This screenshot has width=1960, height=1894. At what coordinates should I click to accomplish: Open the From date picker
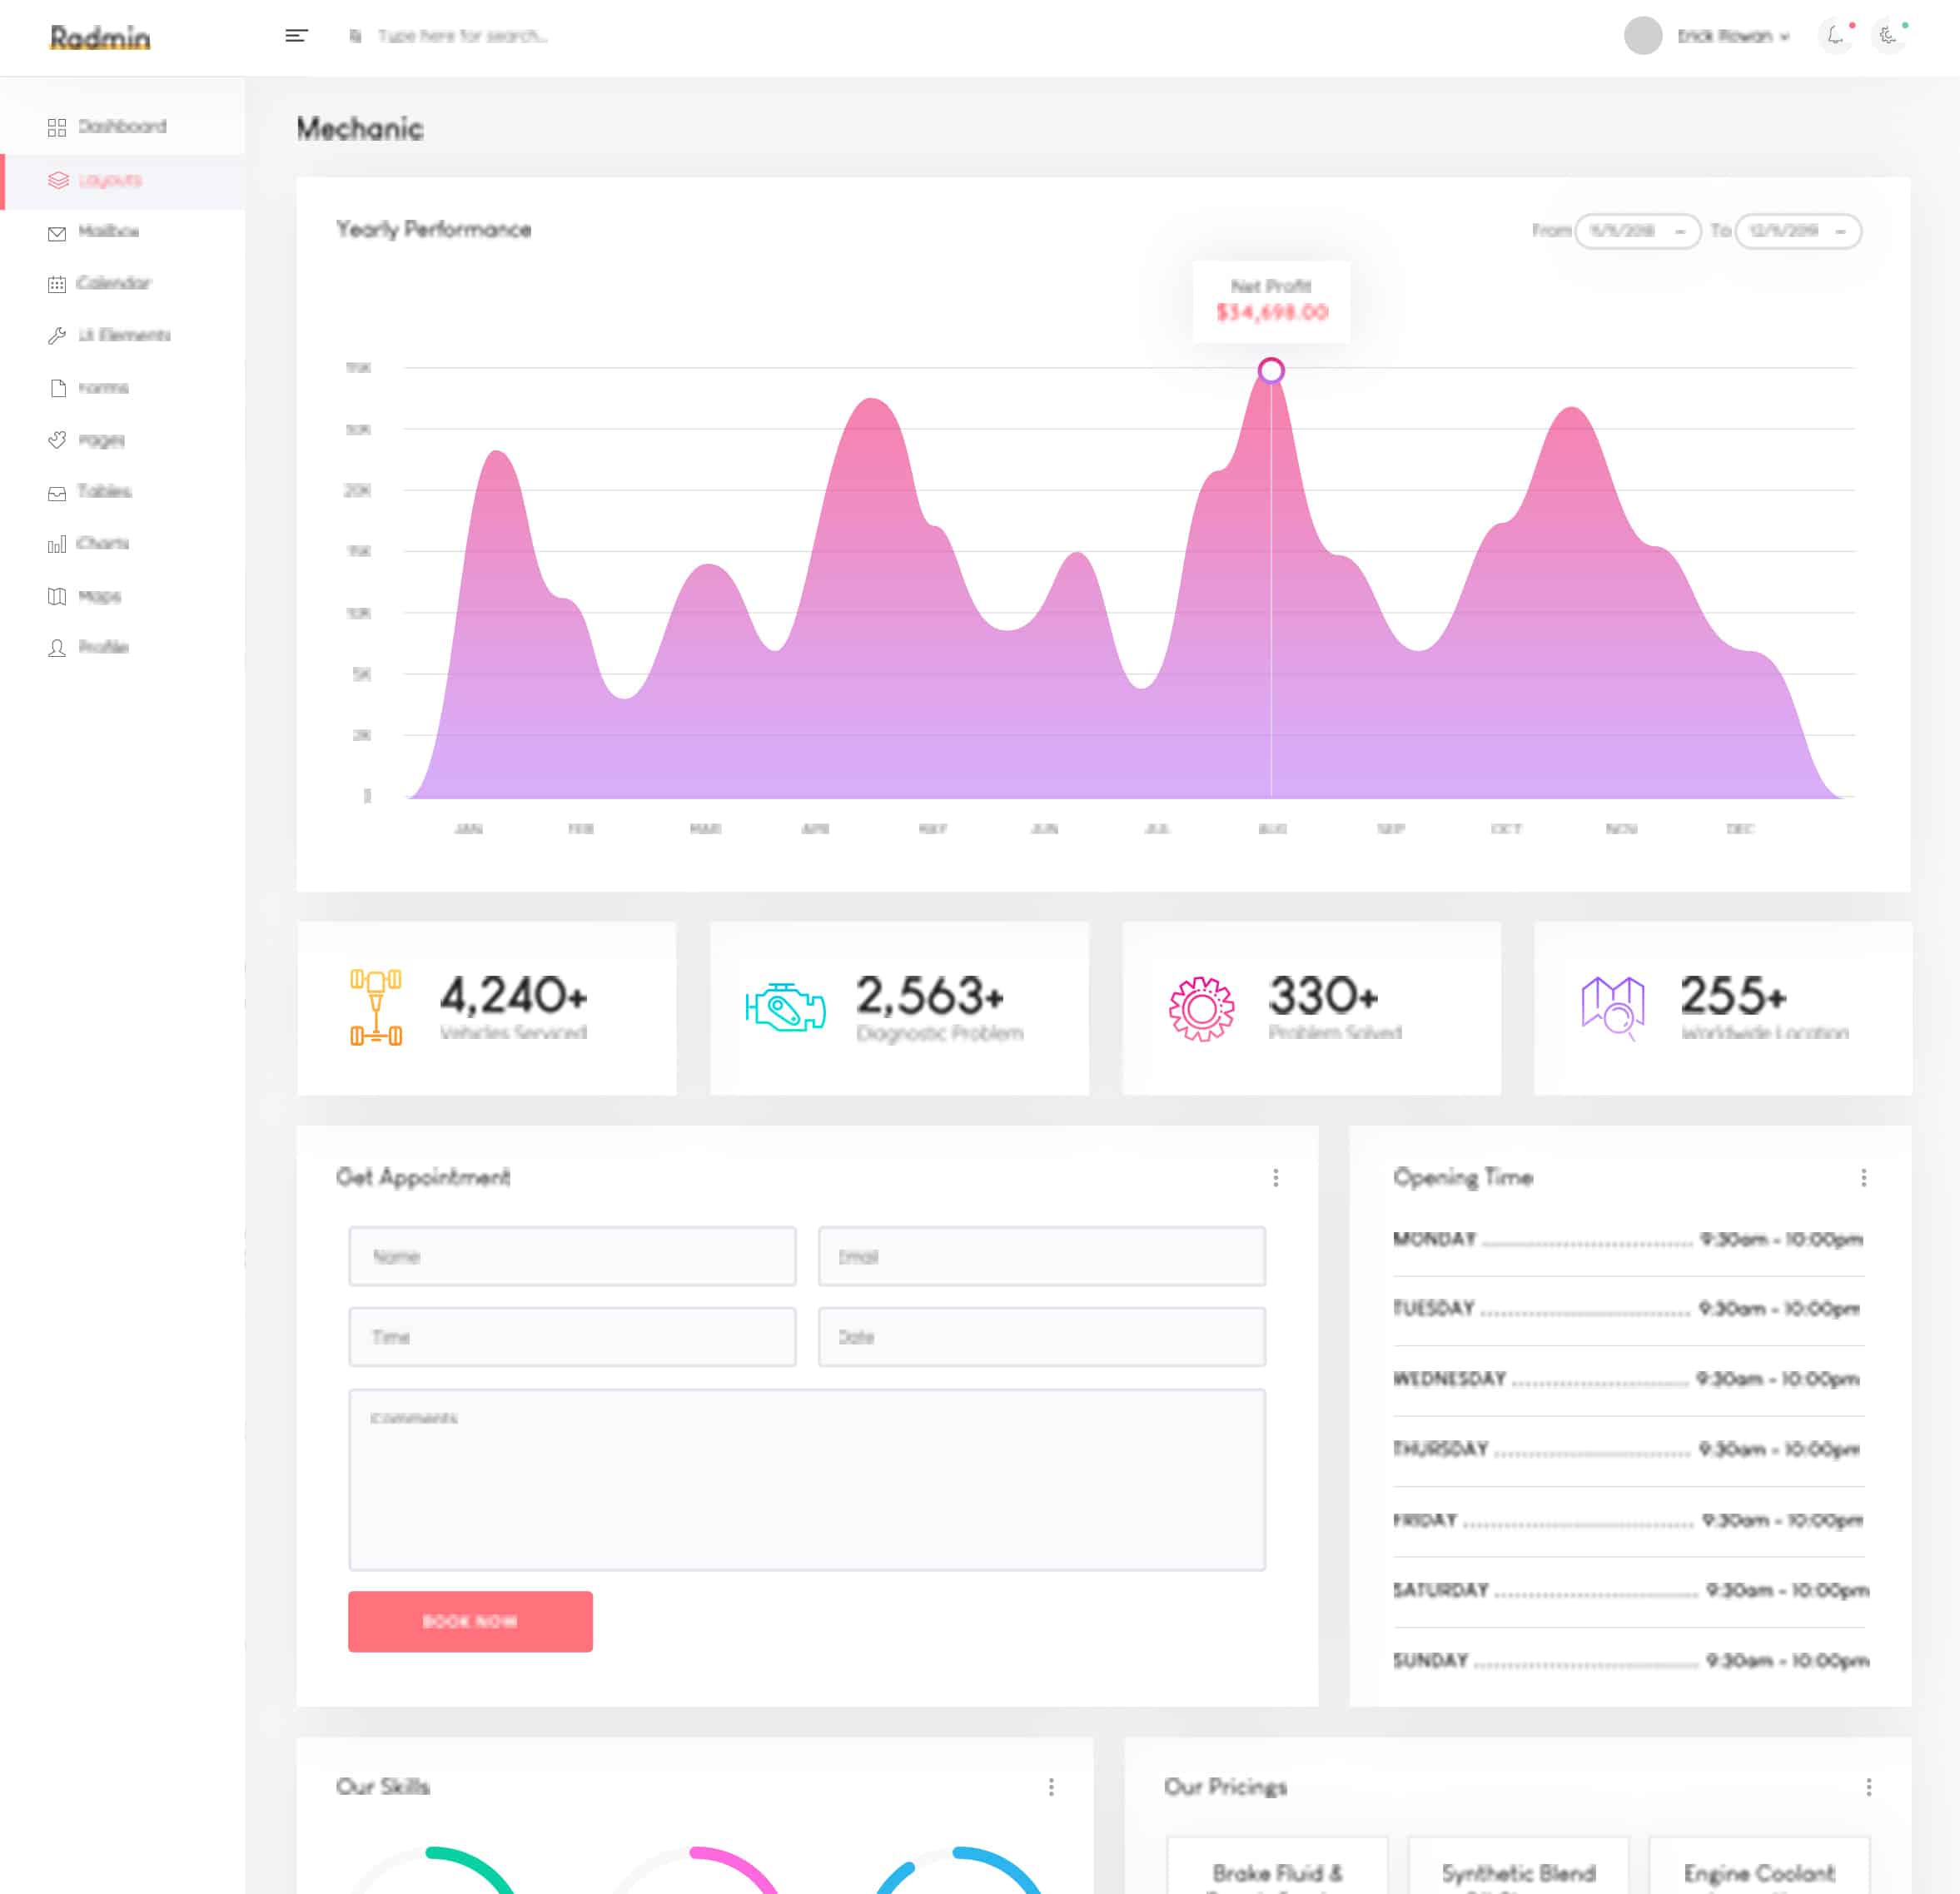pyautogui.click(x=1637, y=231)
